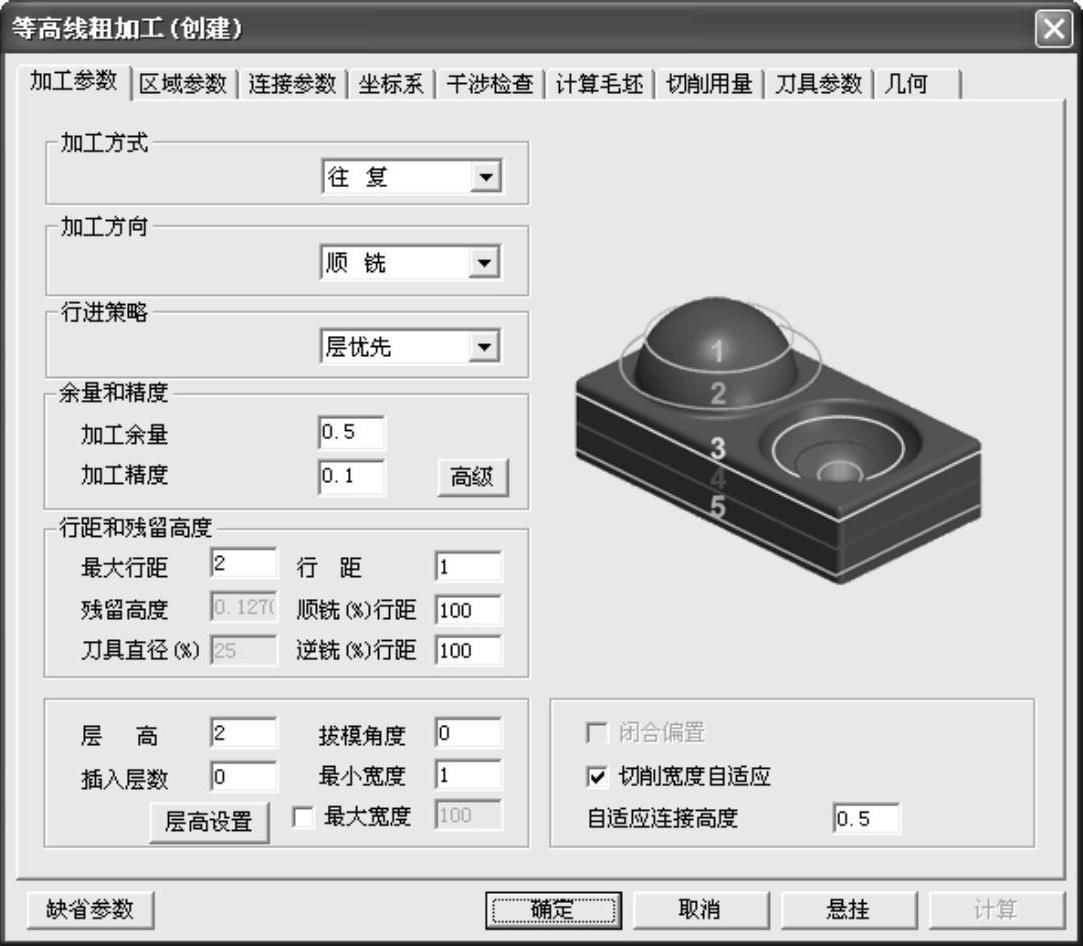Enable the 最大宽度 checkbox
Viewport: 1083px width, 946px height.
pyautogui.click(x=302, y=818)
